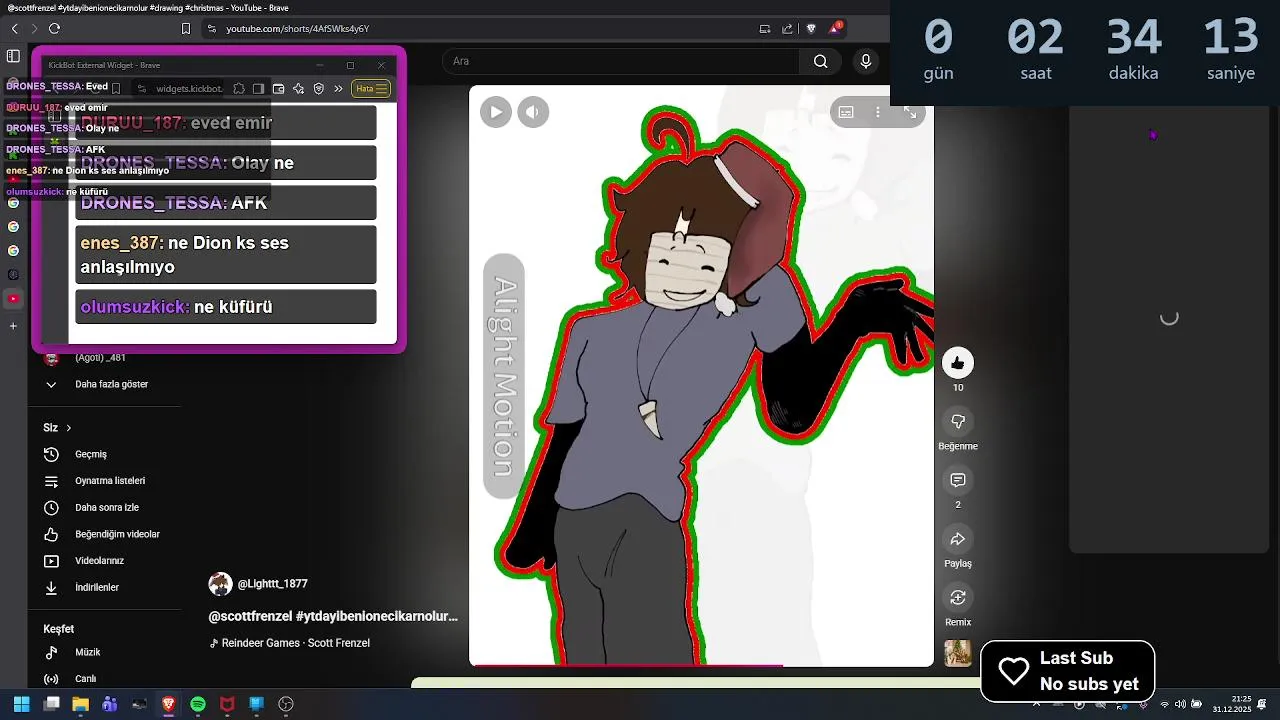Expand the Short to fullscreen
Screen dimensions: 1280x720
pyautogui.click(x=910, y=112)
